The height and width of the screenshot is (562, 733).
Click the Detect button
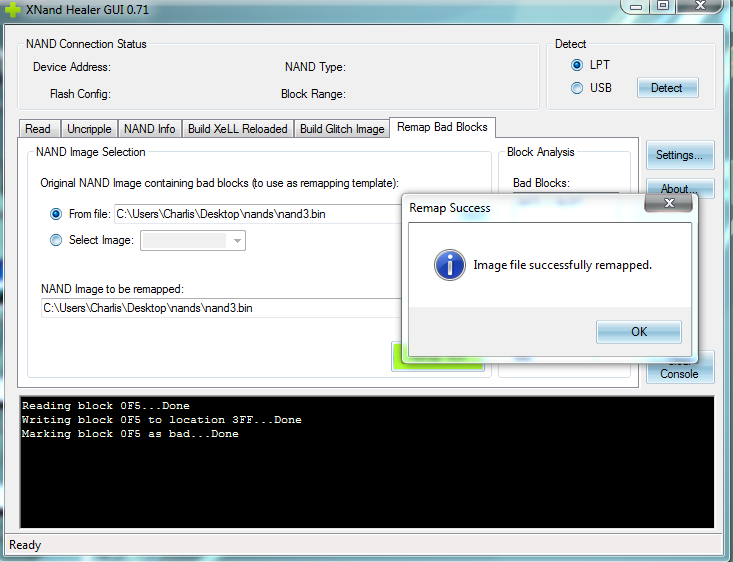pyautogui.click(x=667, y=88)
